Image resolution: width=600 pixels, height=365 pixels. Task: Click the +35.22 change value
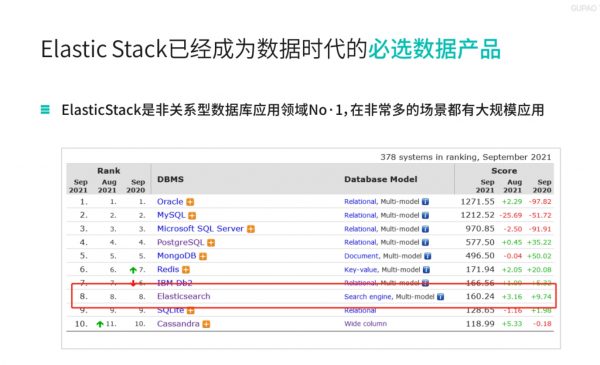[539, 243]
